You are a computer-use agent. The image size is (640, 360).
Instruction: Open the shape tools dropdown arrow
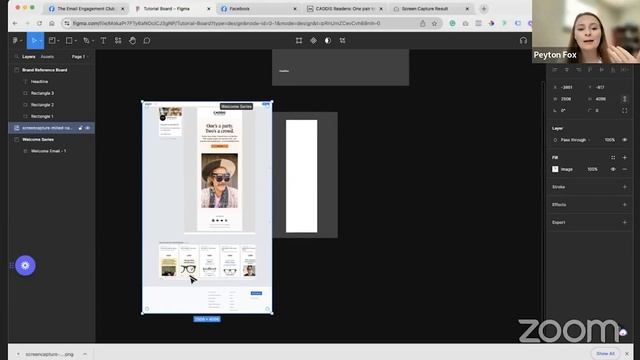[x=76, y=41]
